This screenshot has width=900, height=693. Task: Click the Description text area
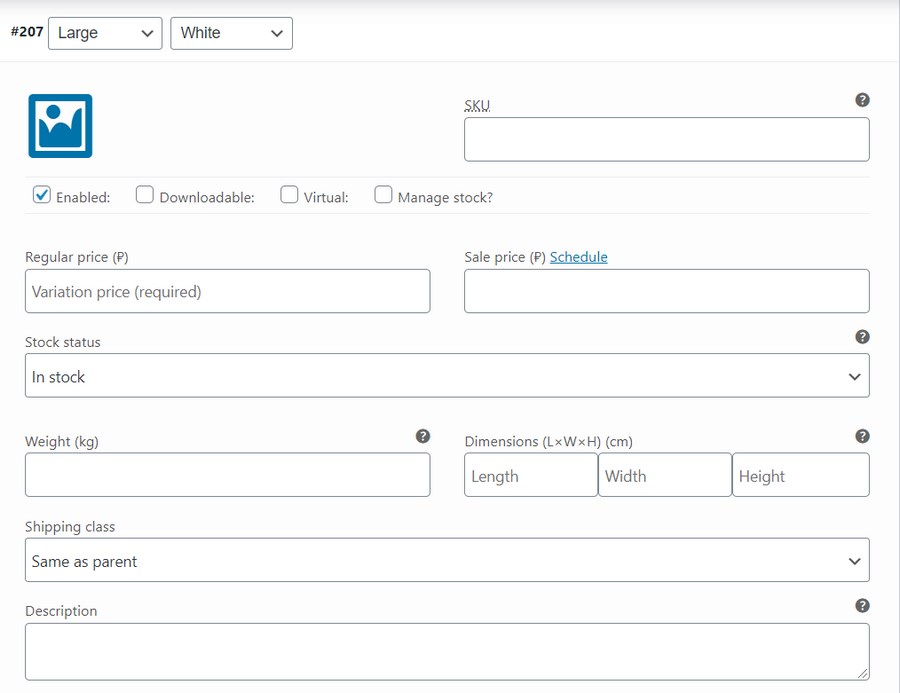click(x=447, y=652)
